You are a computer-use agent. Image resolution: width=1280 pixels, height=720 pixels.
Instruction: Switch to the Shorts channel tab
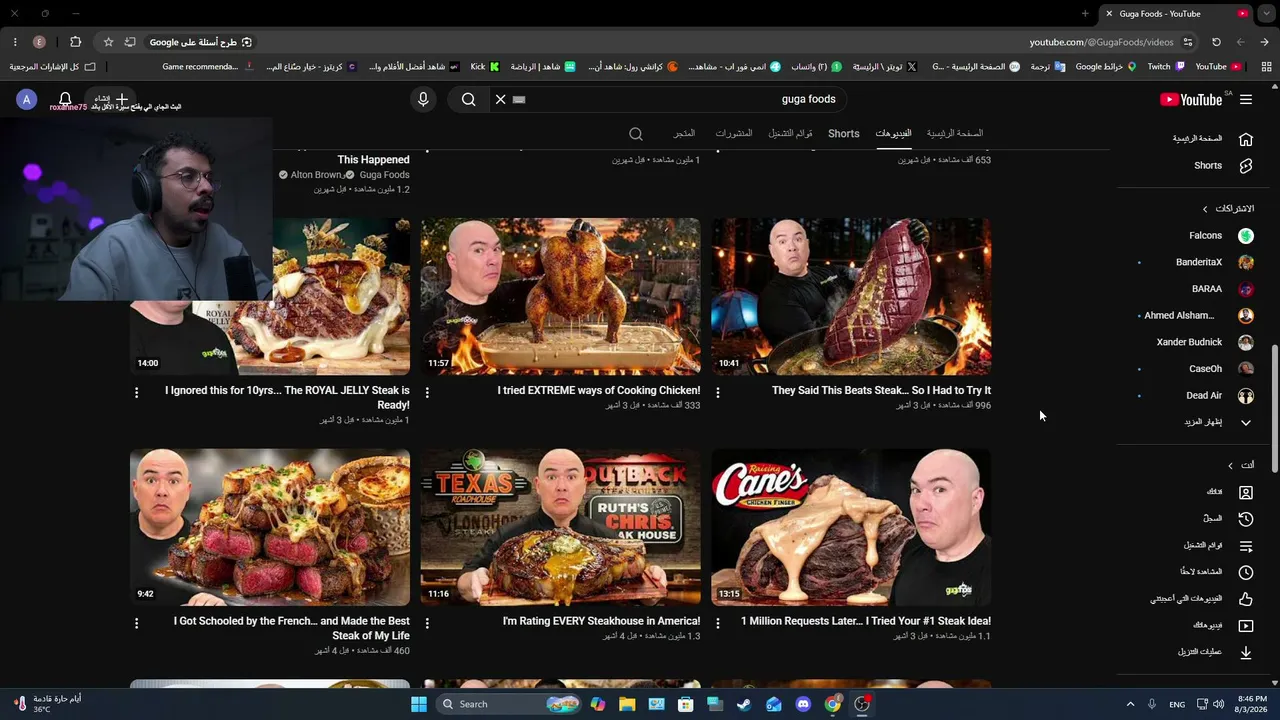point(843,134)
